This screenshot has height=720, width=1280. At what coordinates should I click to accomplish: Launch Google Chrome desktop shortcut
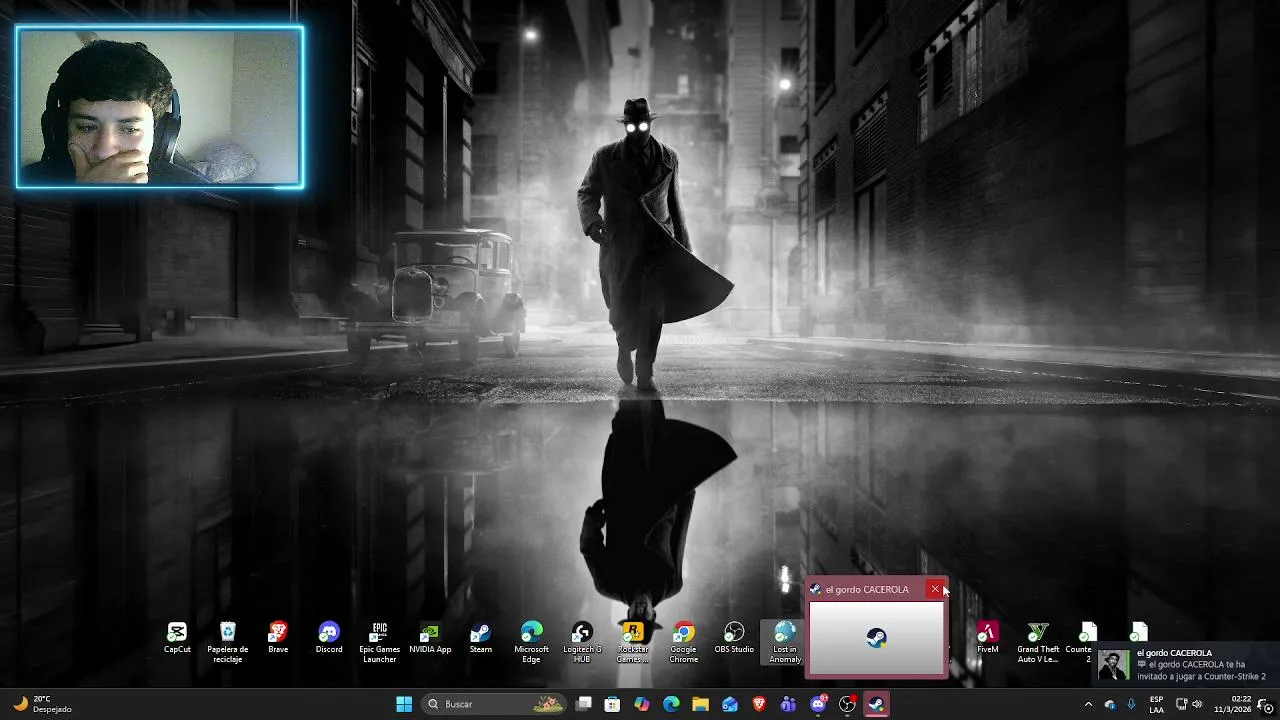[x=684, y=641]
